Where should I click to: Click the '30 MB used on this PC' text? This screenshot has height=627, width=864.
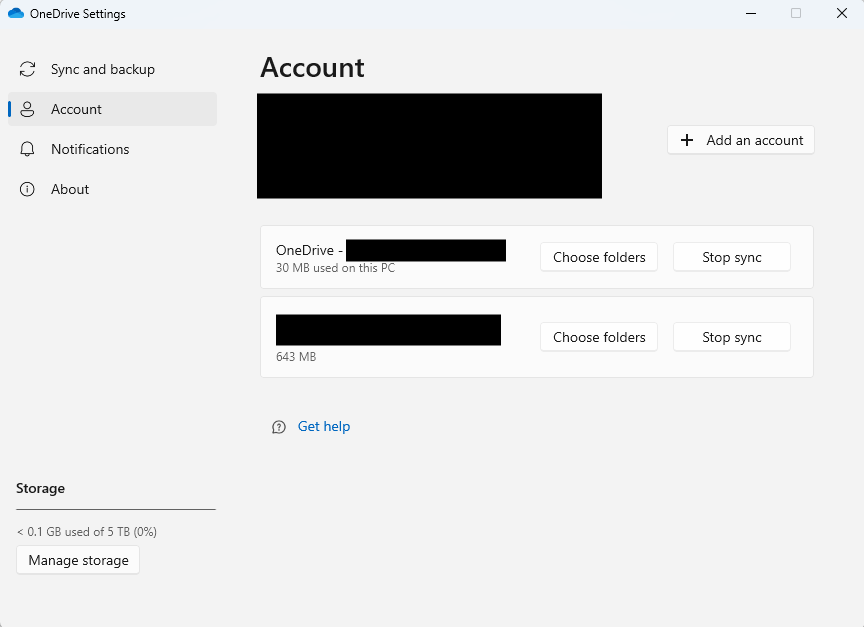point(336,268)
